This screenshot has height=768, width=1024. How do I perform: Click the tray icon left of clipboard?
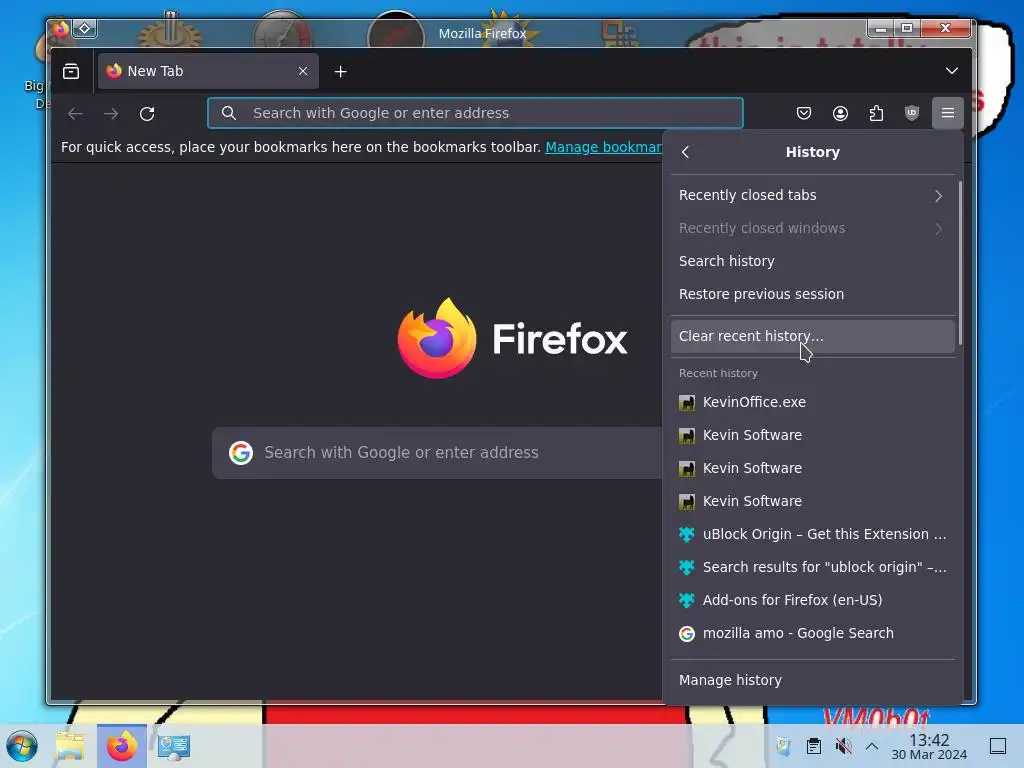(x=784, y=746)
